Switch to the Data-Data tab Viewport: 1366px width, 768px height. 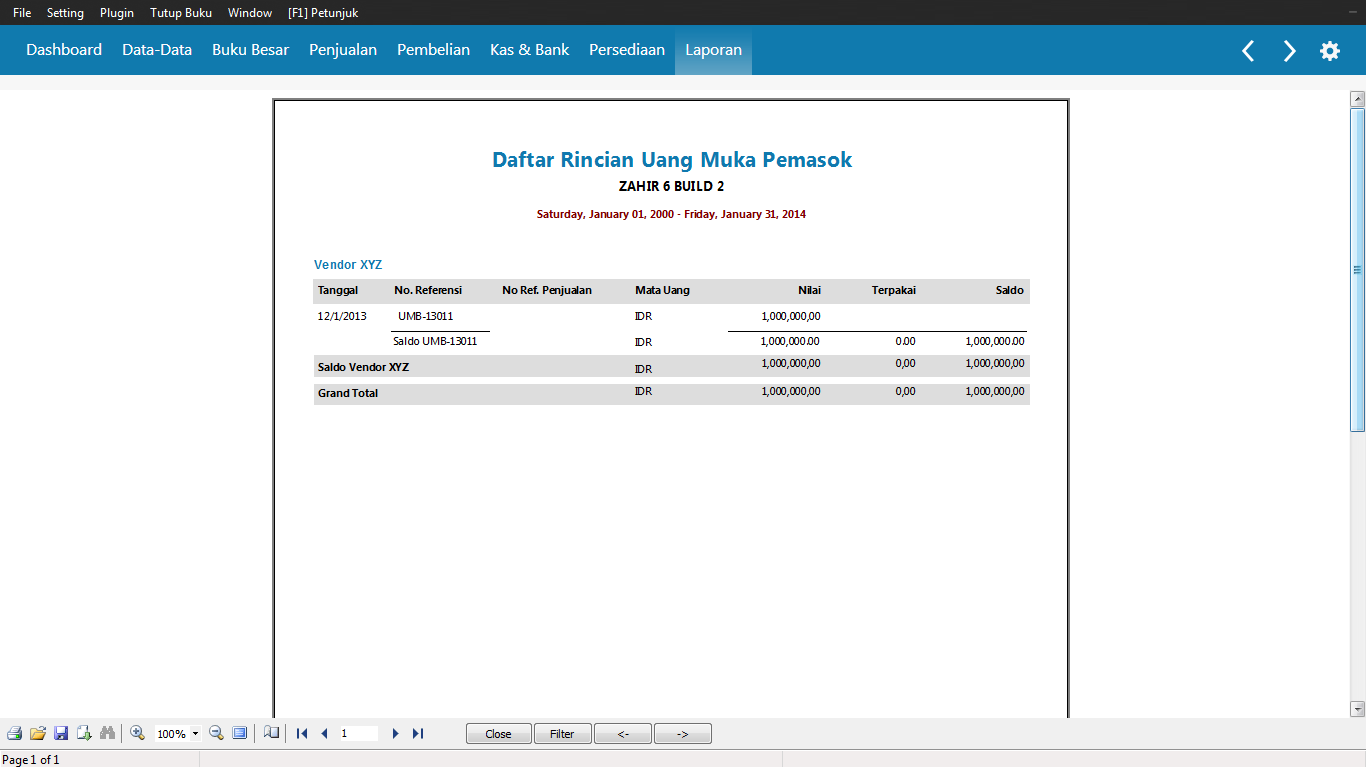(x=157, y=50)
